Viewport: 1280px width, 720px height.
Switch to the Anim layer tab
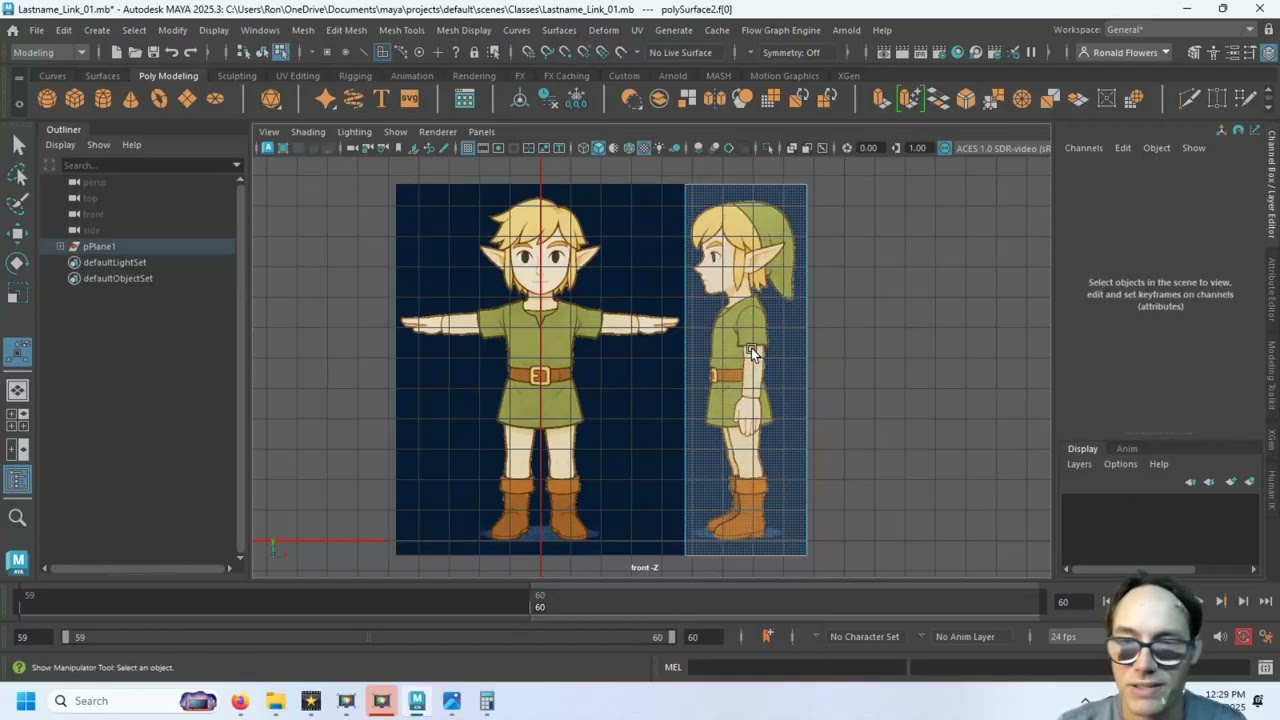pyautogui.click(x=1126, y=449)
